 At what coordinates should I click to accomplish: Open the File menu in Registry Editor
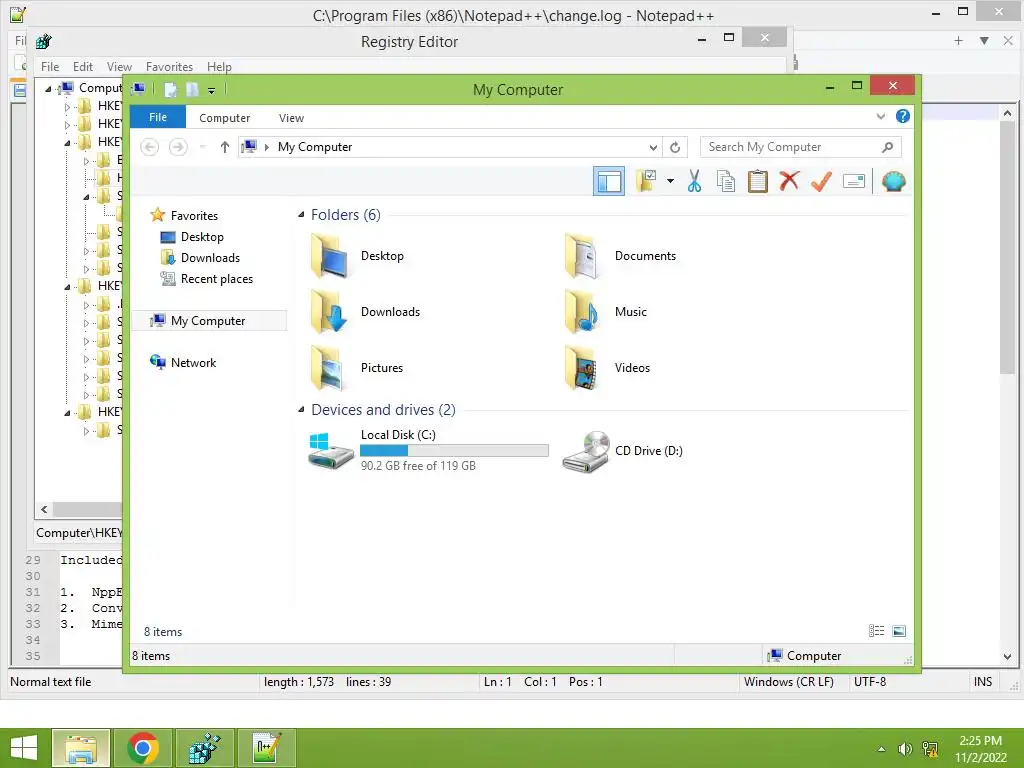pyautogui.click(x=50, y=67)
